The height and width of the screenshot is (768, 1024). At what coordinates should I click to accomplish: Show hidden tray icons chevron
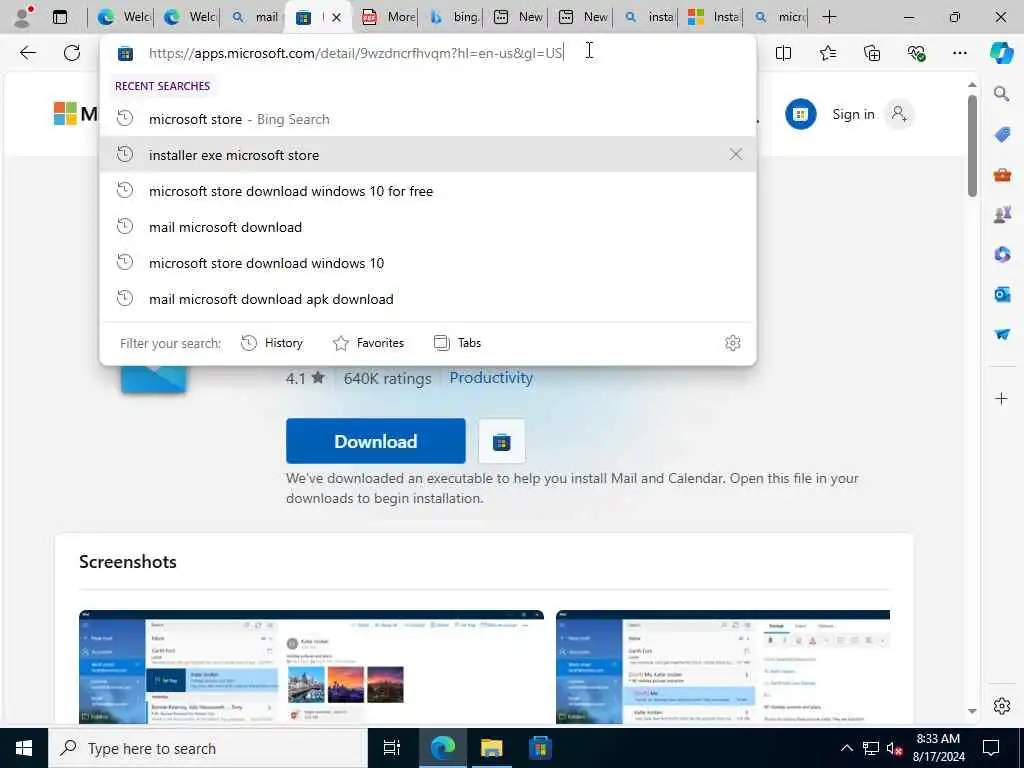pos(846,748)
